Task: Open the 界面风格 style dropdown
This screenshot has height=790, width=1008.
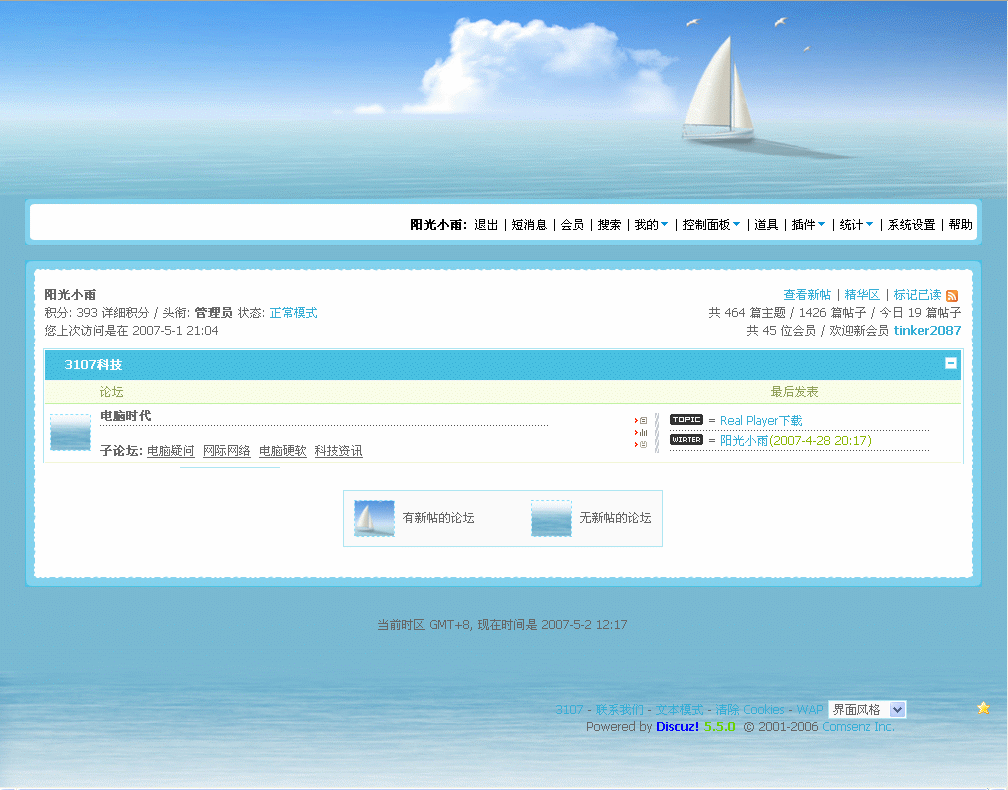Action: tap(867, 709)
